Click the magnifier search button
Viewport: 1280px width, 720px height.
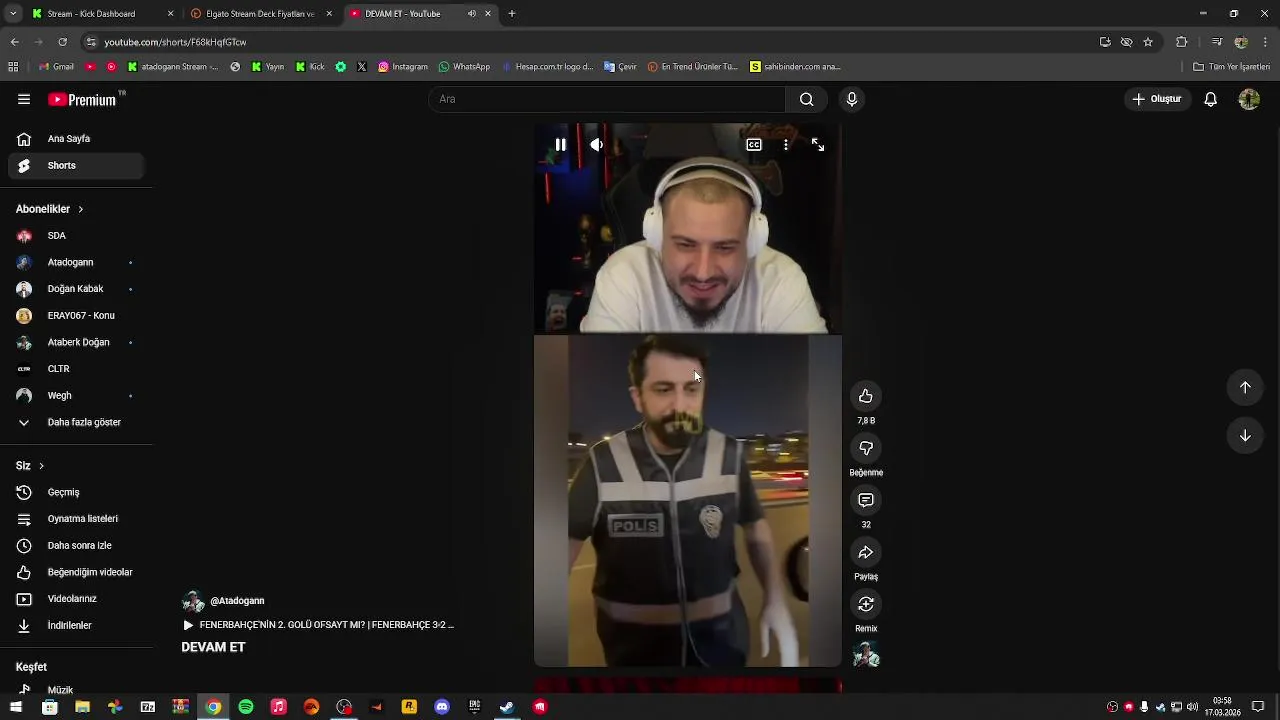806,99
